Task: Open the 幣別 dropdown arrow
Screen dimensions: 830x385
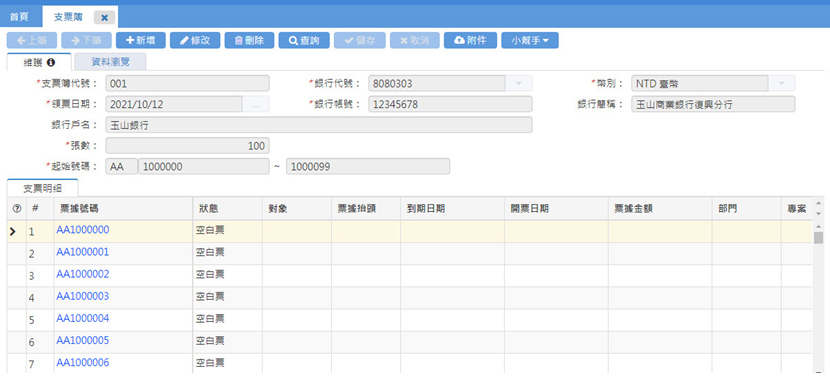Action: click(x=781, y=84)
